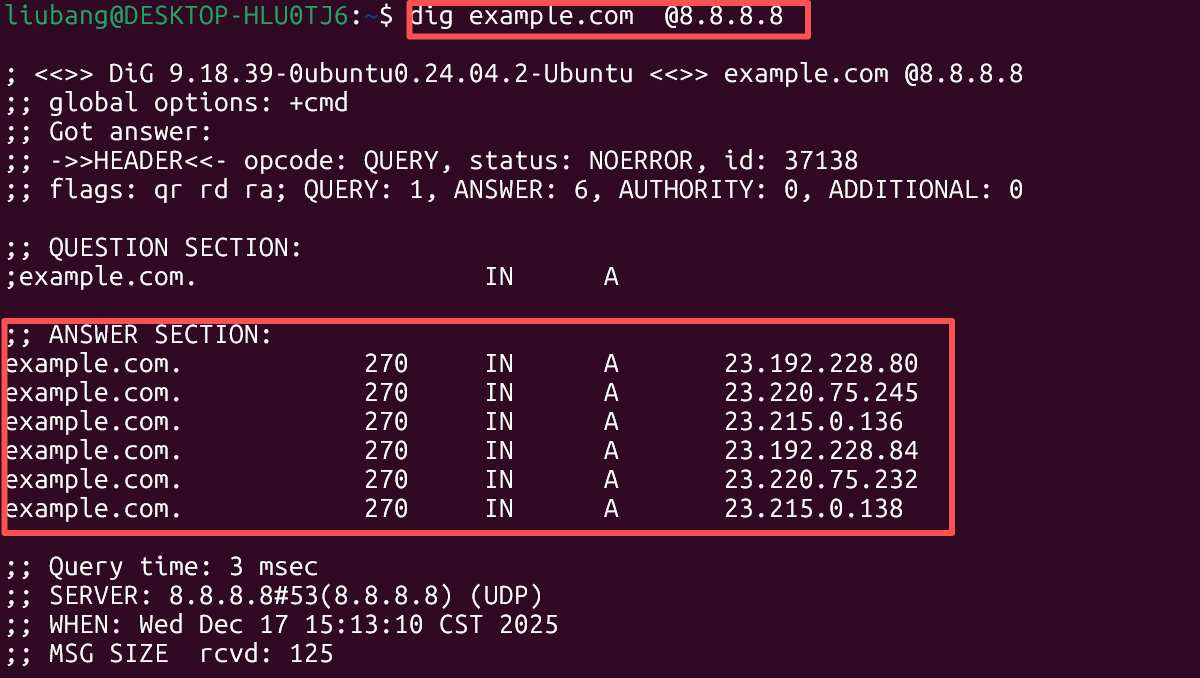
Task: Click IP address 23.192.228.80
Action: tap(821, 364)
